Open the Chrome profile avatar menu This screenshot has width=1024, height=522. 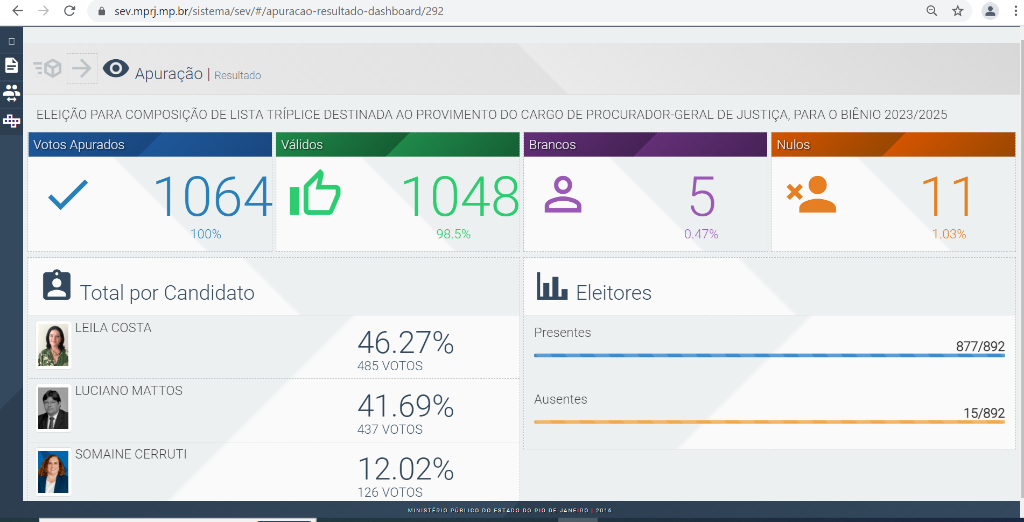[990, 11]
